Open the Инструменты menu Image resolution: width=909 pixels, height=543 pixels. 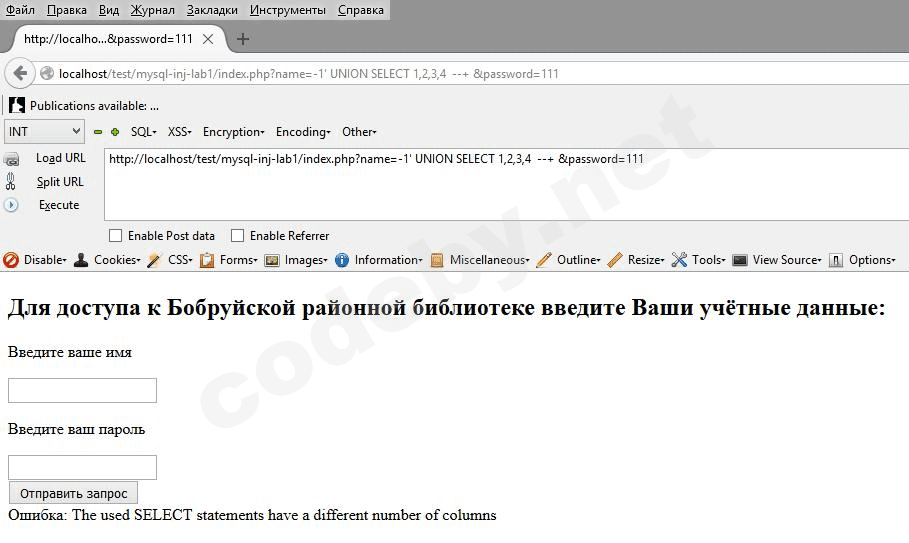click(x=288, y=10)
